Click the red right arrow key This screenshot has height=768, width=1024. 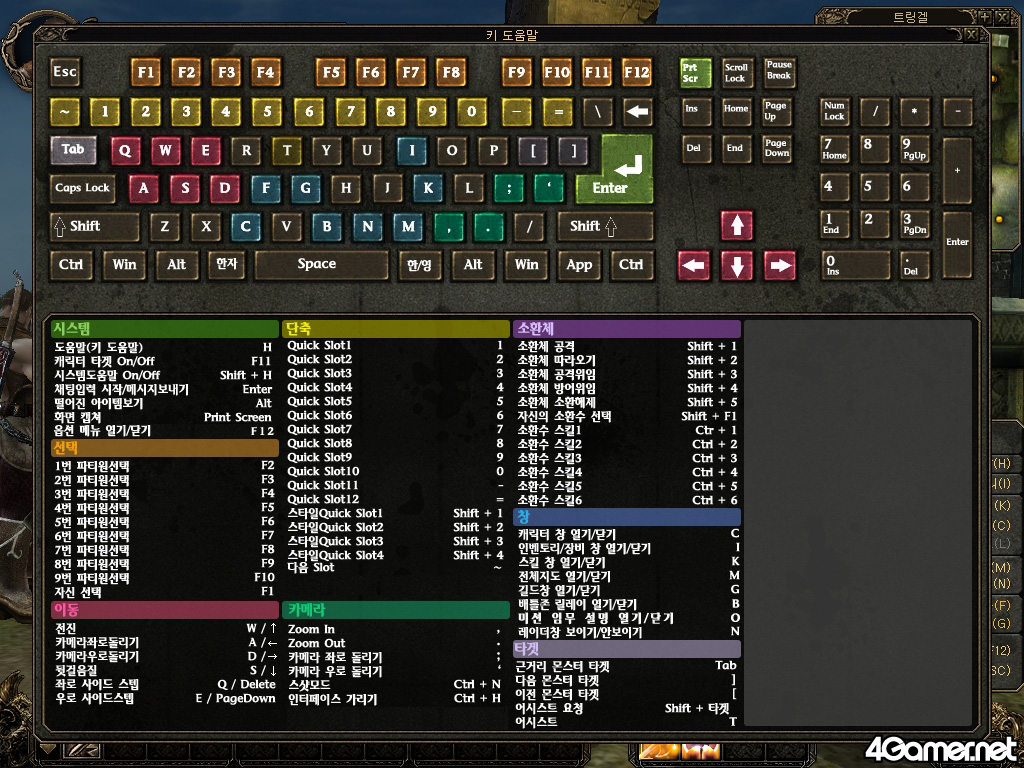point(780,266)
